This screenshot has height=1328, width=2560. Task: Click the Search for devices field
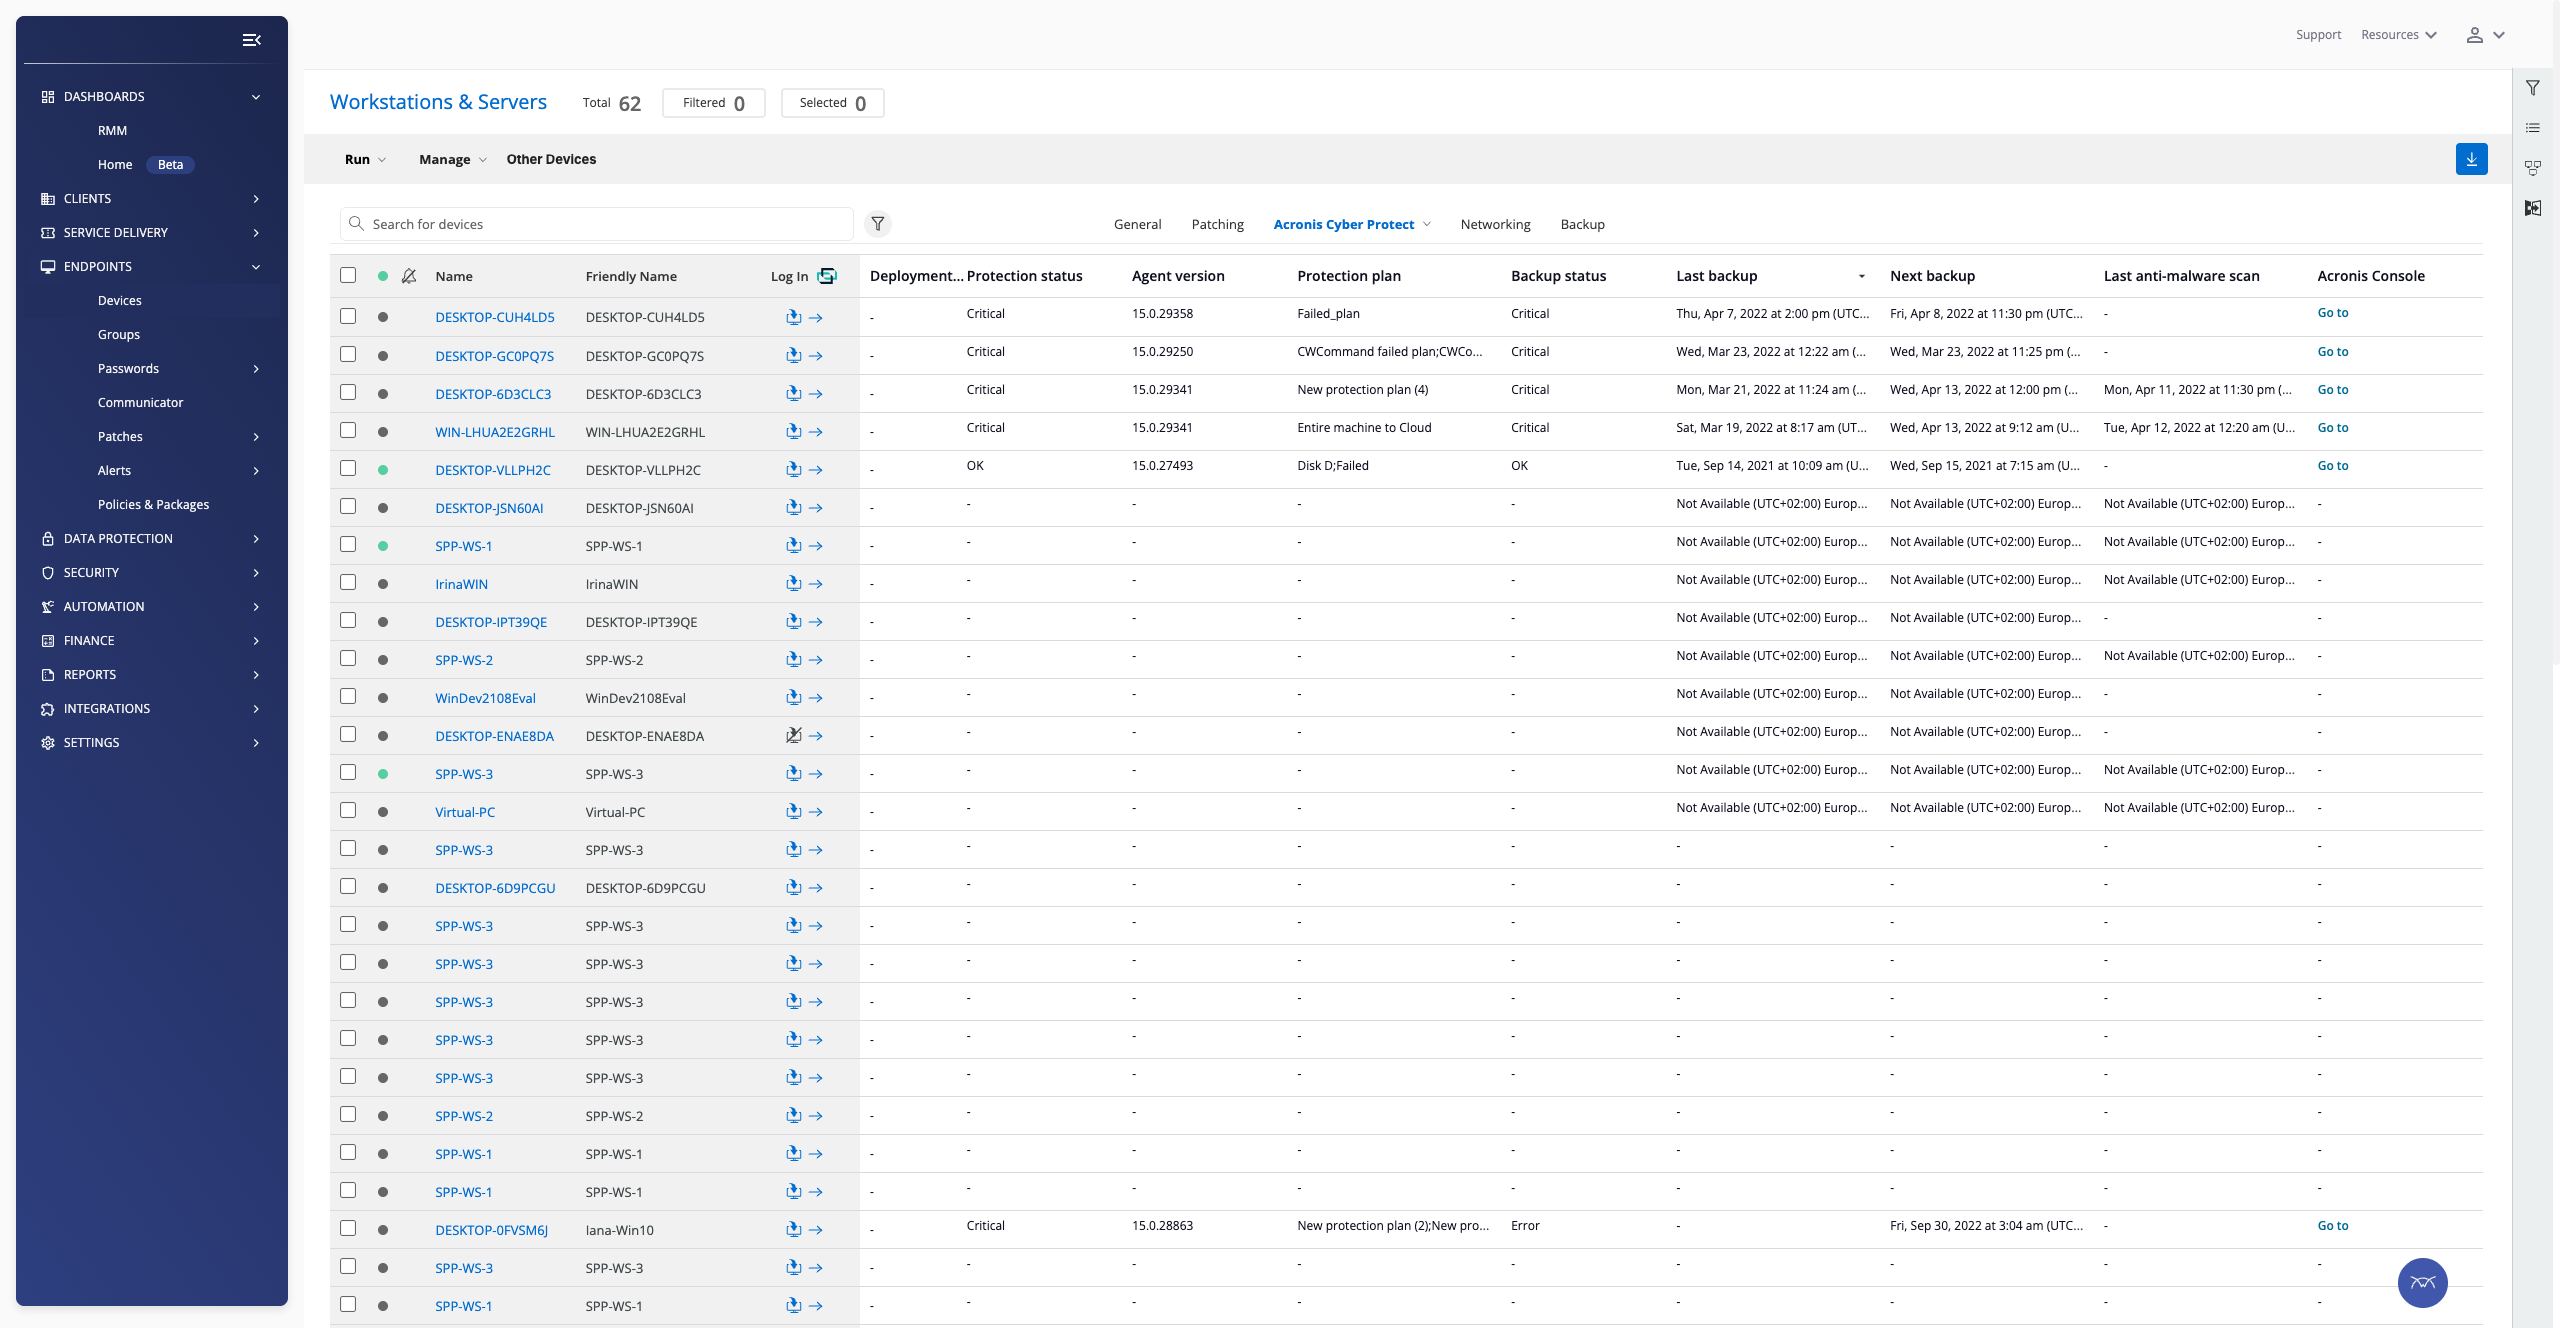(x=600, y=224)
